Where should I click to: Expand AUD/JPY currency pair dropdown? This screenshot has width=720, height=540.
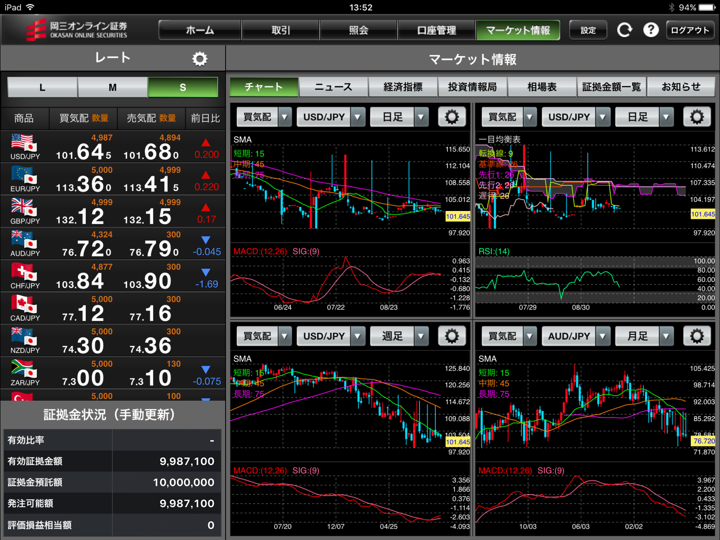click(574, 337)
